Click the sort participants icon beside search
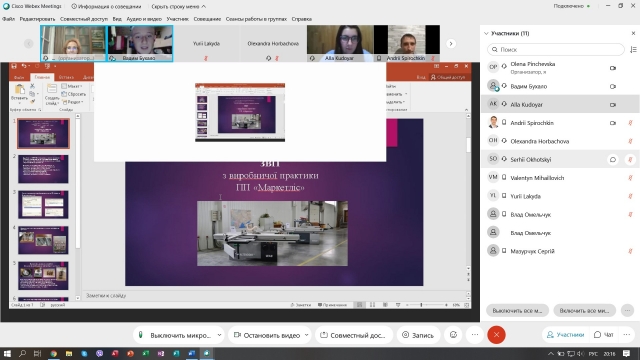Viewport: 640px width, 360px height. (x=633, y=49)
